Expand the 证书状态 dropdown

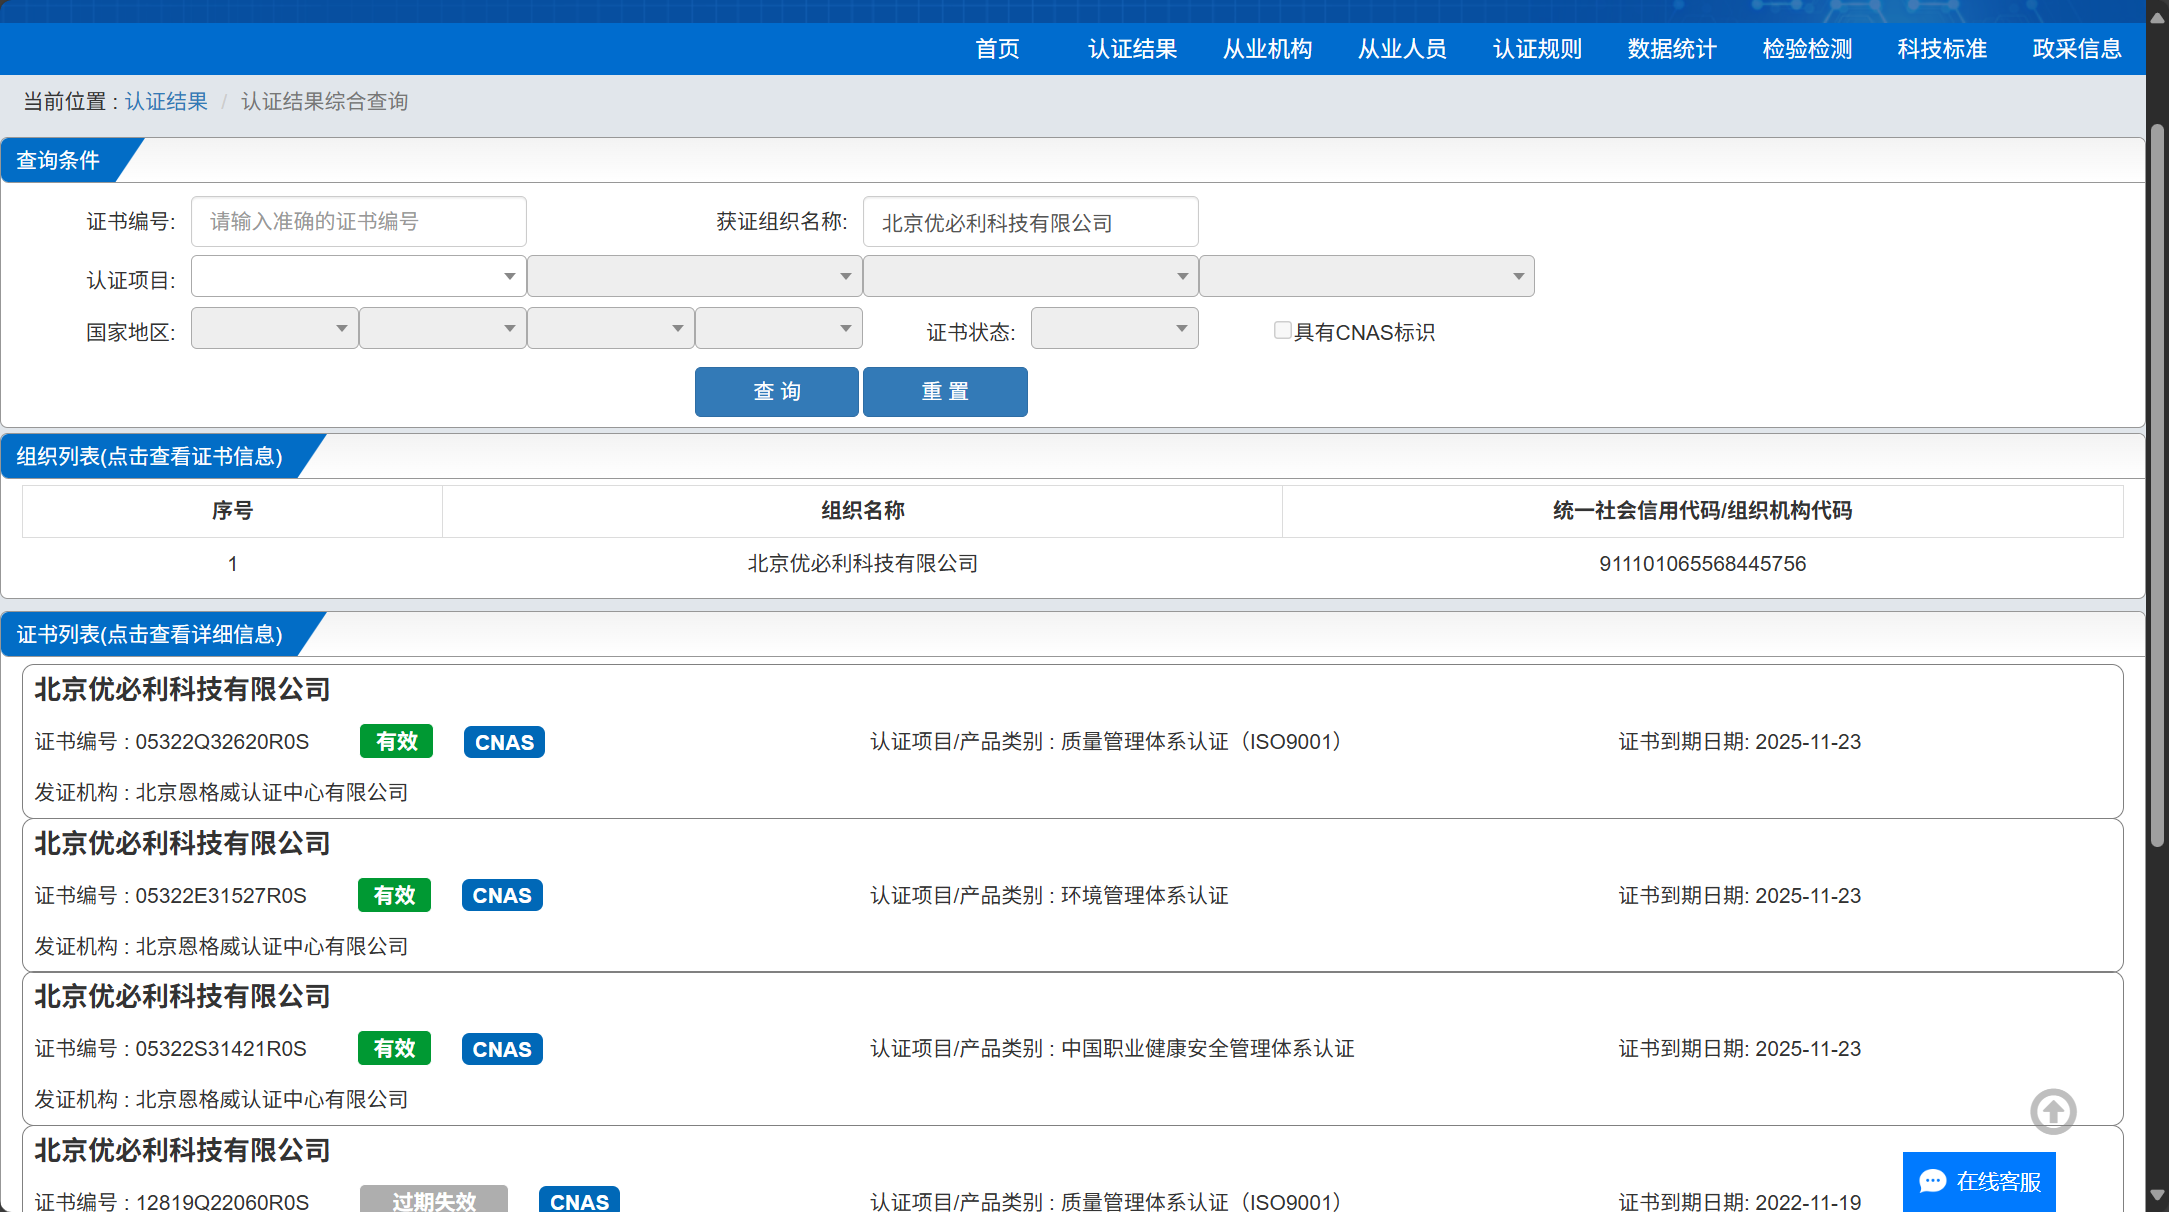click(1114, 329)
